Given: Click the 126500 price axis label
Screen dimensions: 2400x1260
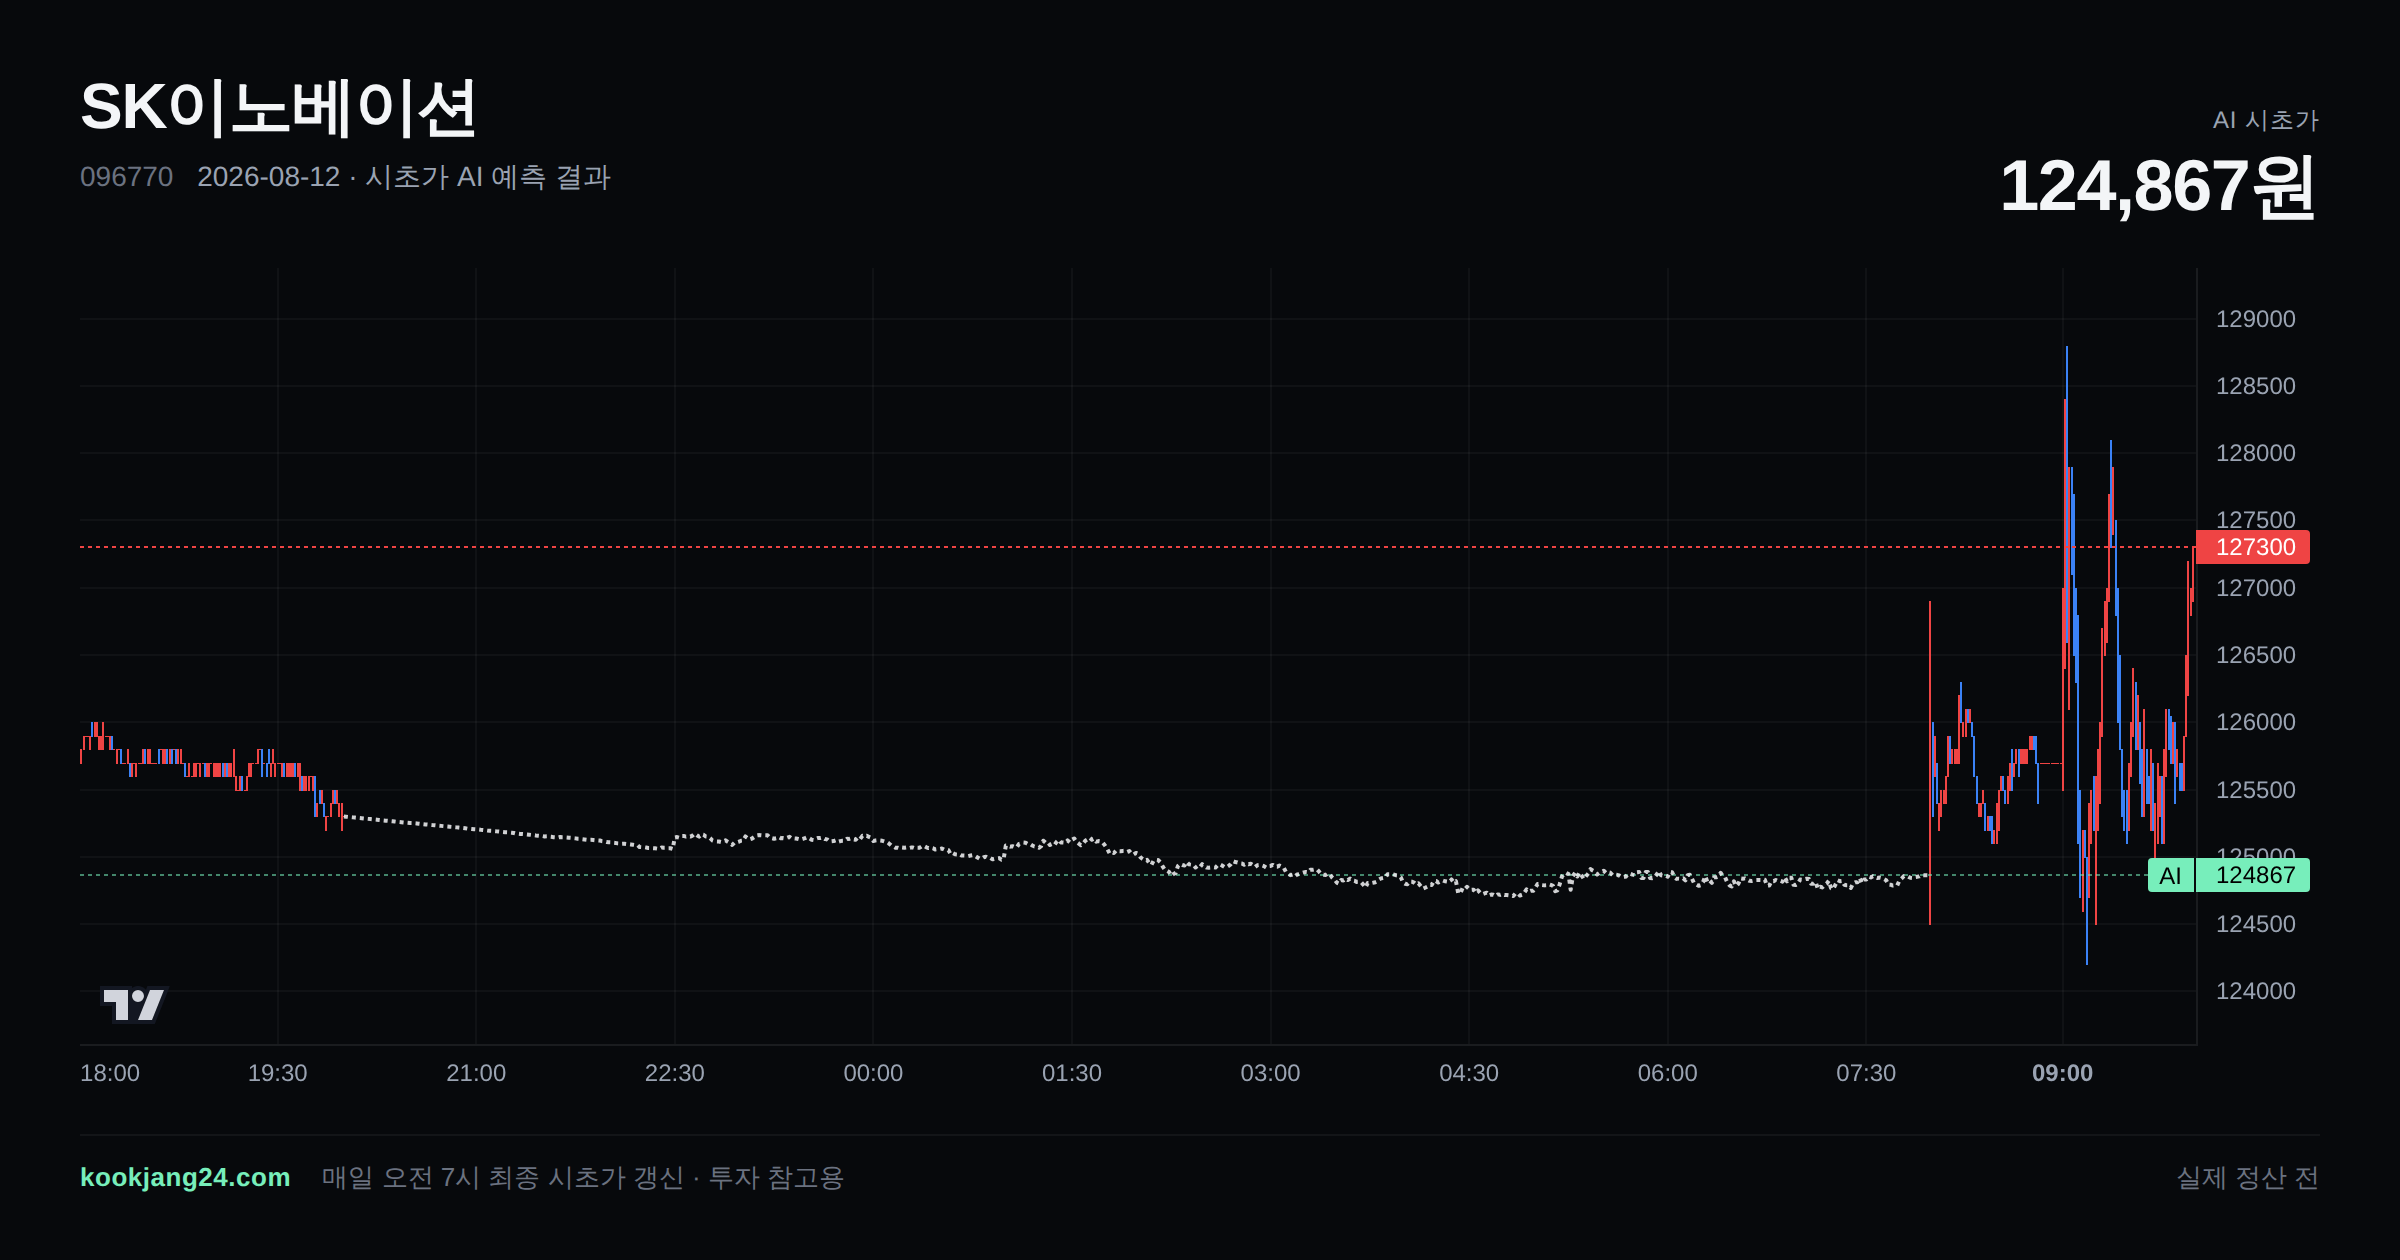Looking at the screenshot, I should pos(2255,655).
